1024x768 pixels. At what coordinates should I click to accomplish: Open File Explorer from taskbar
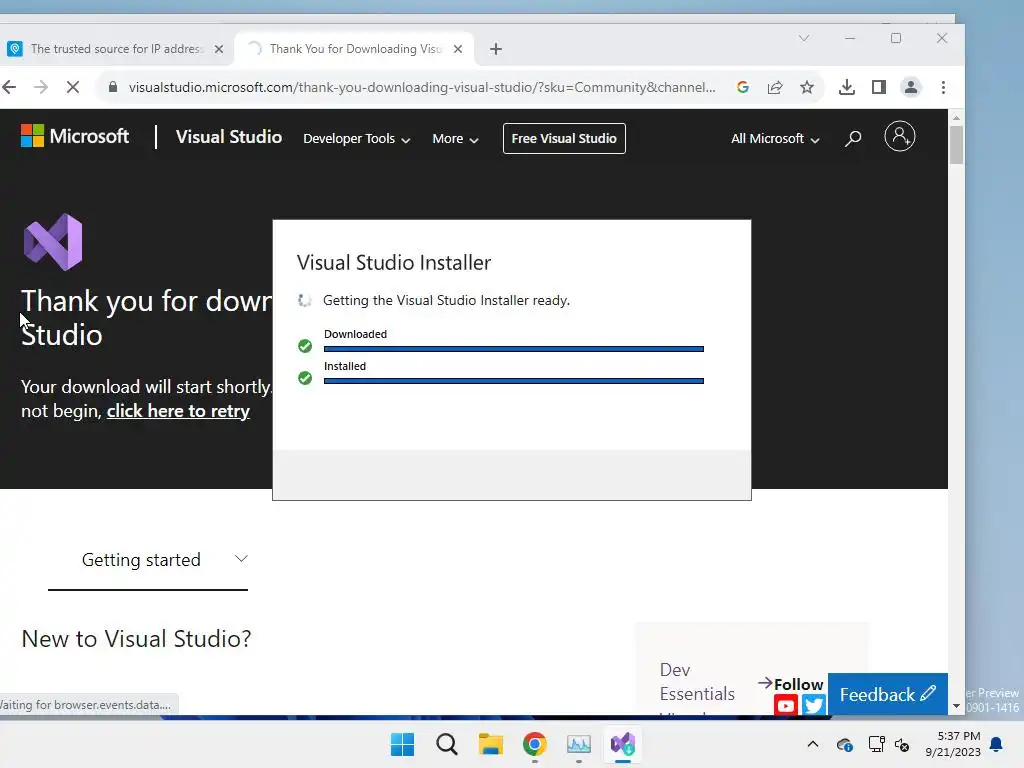pos(490,744)
